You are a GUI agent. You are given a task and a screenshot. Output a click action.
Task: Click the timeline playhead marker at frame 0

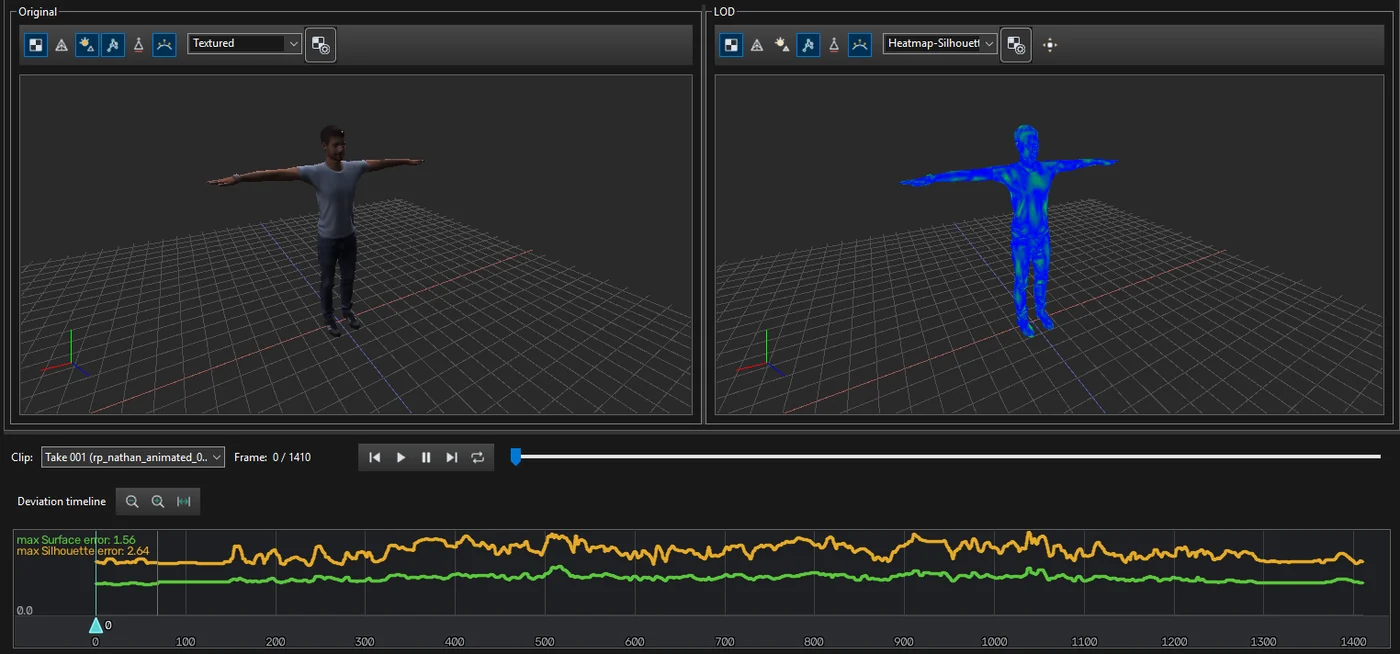[x=96, y=625]
